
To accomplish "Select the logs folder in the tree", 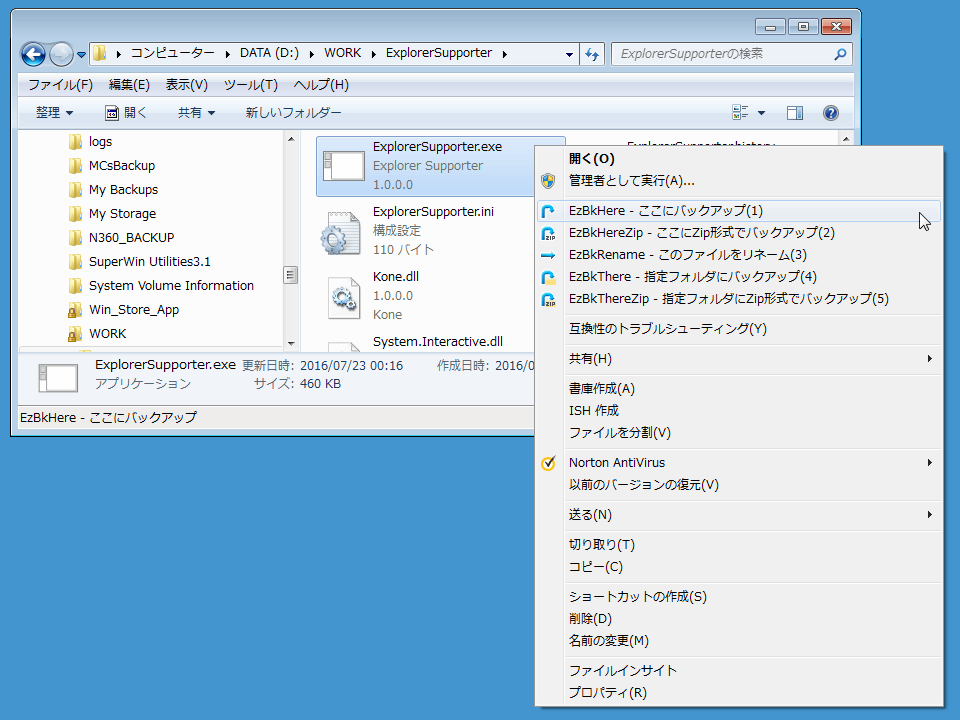I will pyautogui.click(x=100, y=141).
